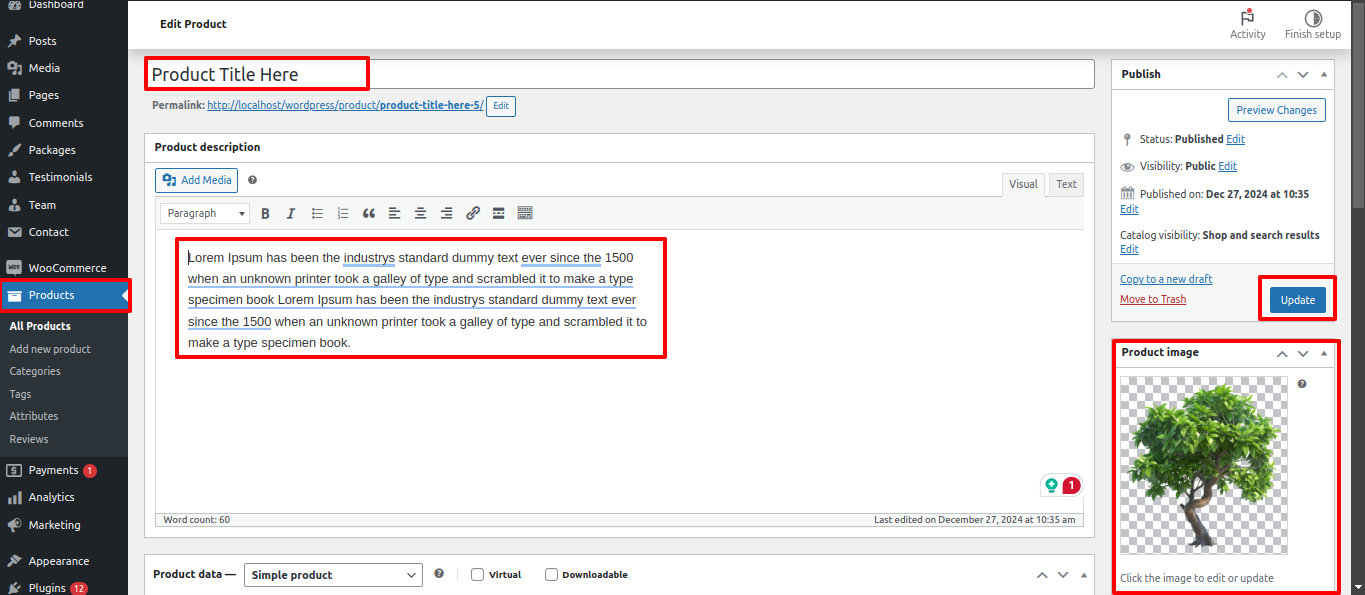Apply blockquote formatting
The width and height of the screenshot is (1365, 595).
tap(369, 213)
